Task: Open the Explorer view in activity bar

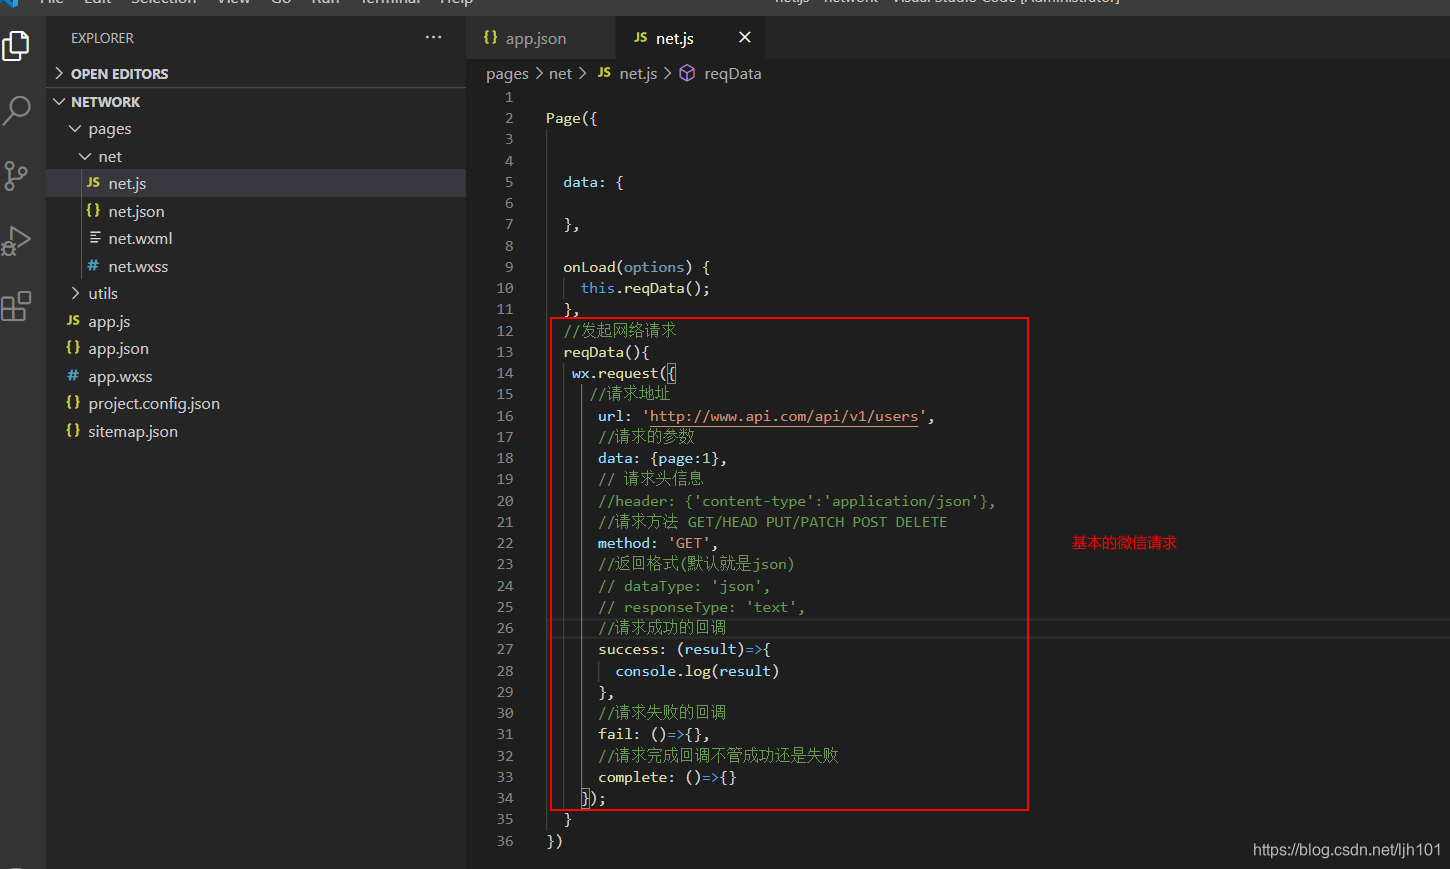Action: click(17, 46)
